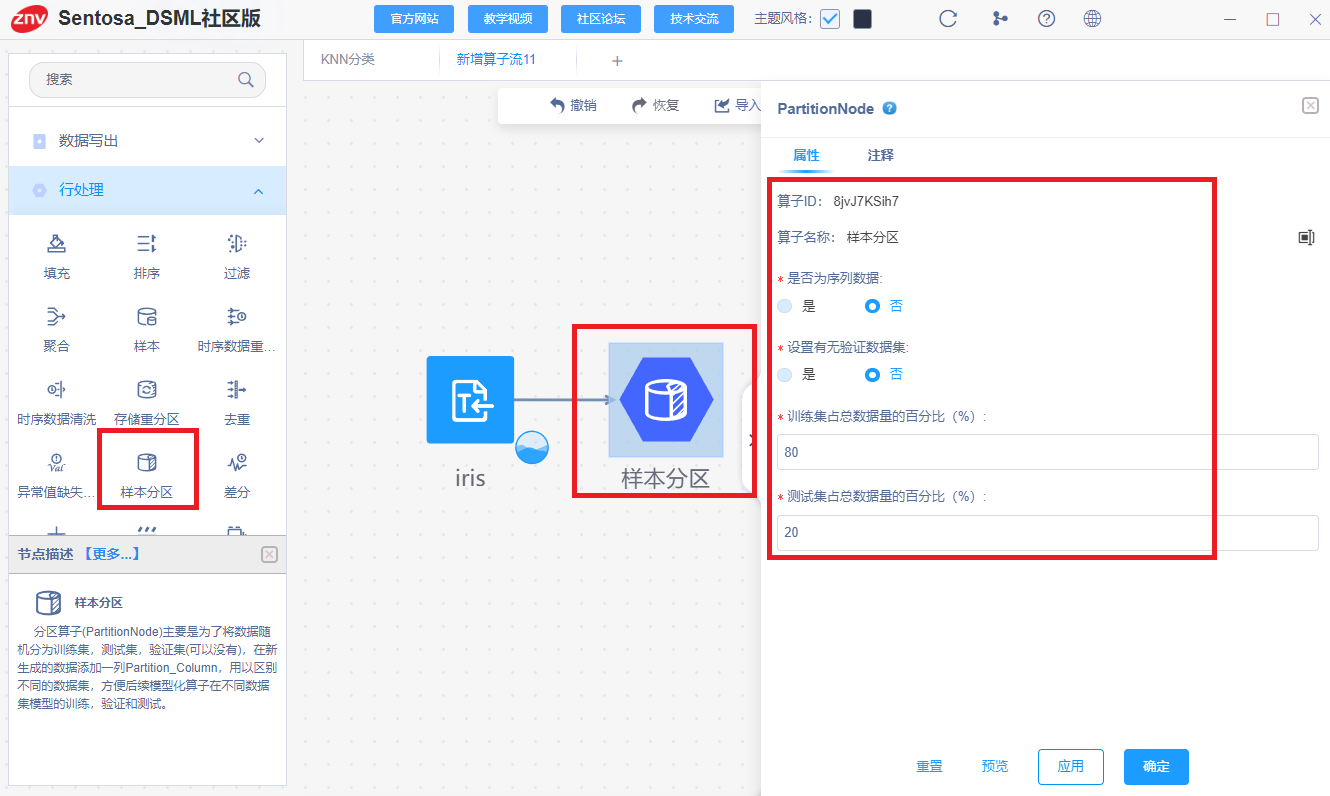Select the 聚合 (aggregate) operator icon

[x=57, y=317]
